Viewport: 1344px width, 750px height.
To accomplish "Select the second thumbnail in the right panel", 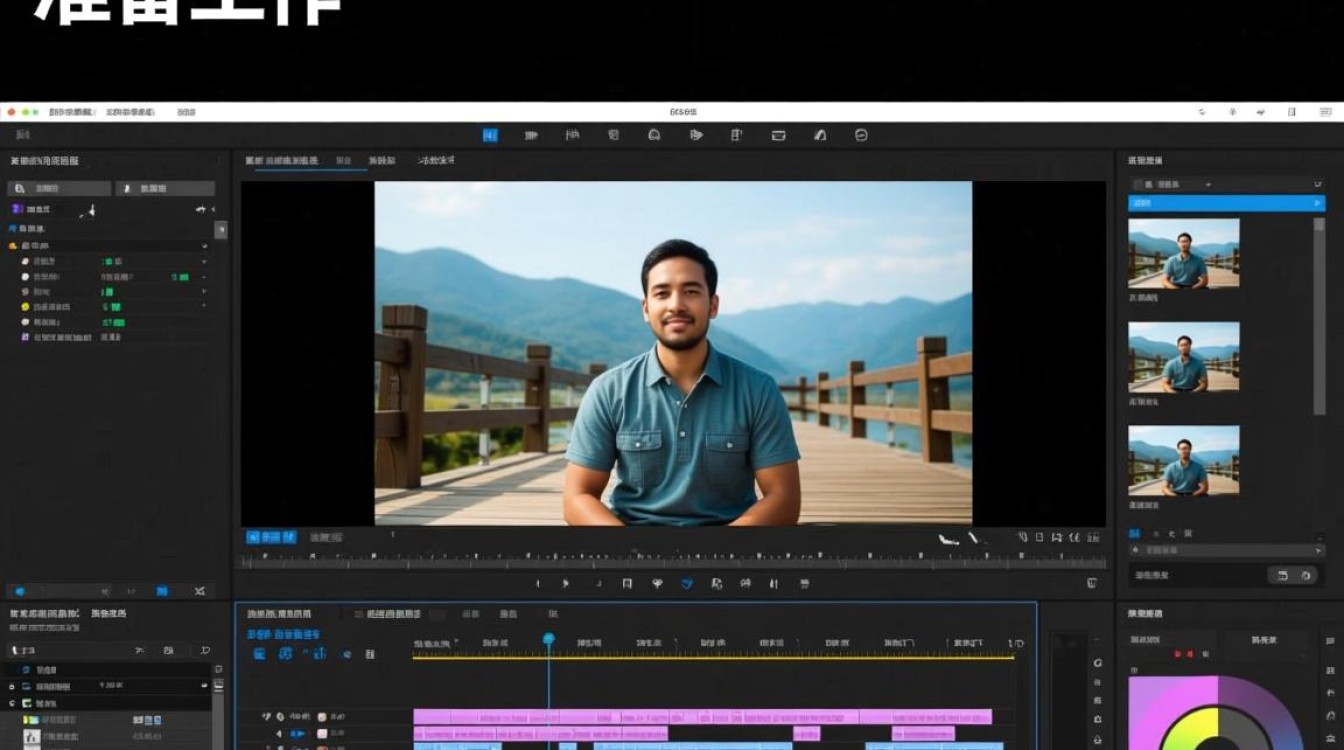I will coord(1184,357).
